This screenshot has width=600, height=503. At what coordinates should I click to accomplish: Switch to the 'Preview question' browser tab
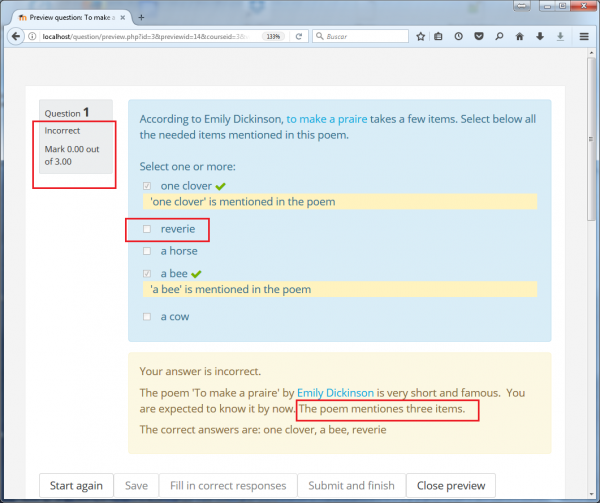click(70, 16)
